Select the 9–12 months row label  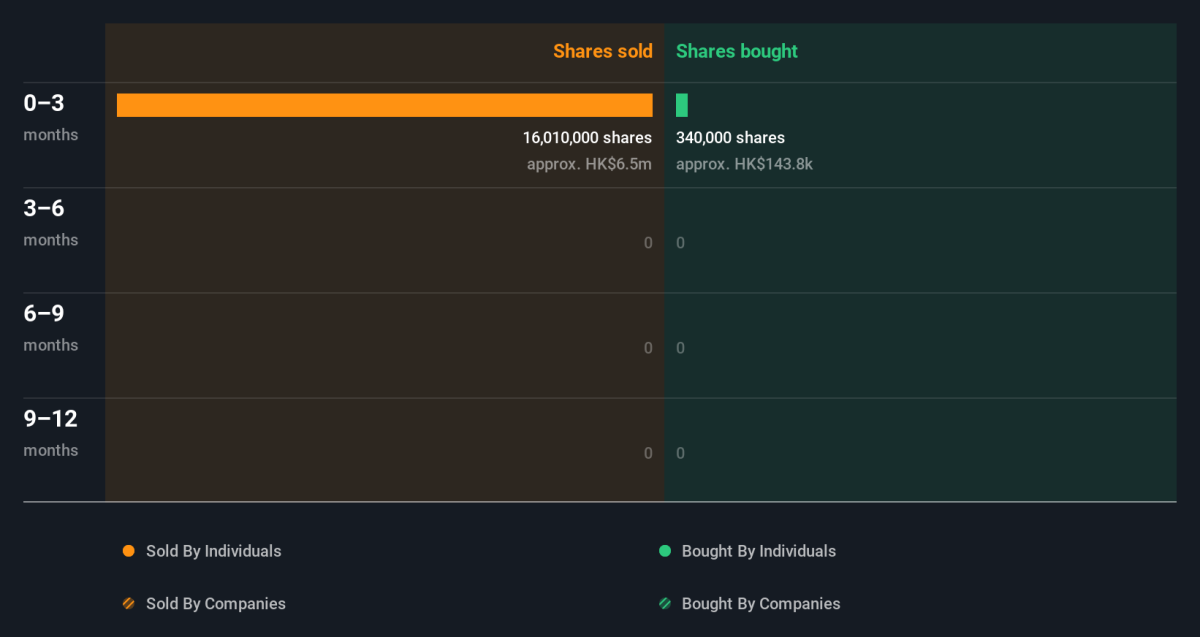[51, 432]
